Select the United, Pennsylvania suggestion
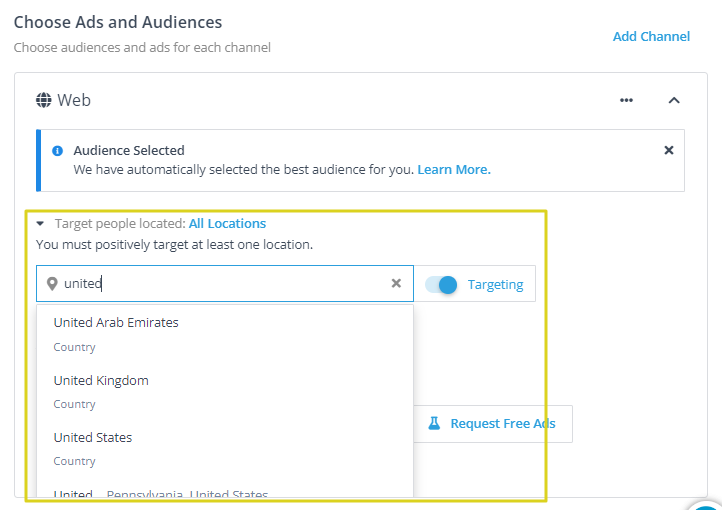This screenshot has width=722, height=510. (160, 493)
